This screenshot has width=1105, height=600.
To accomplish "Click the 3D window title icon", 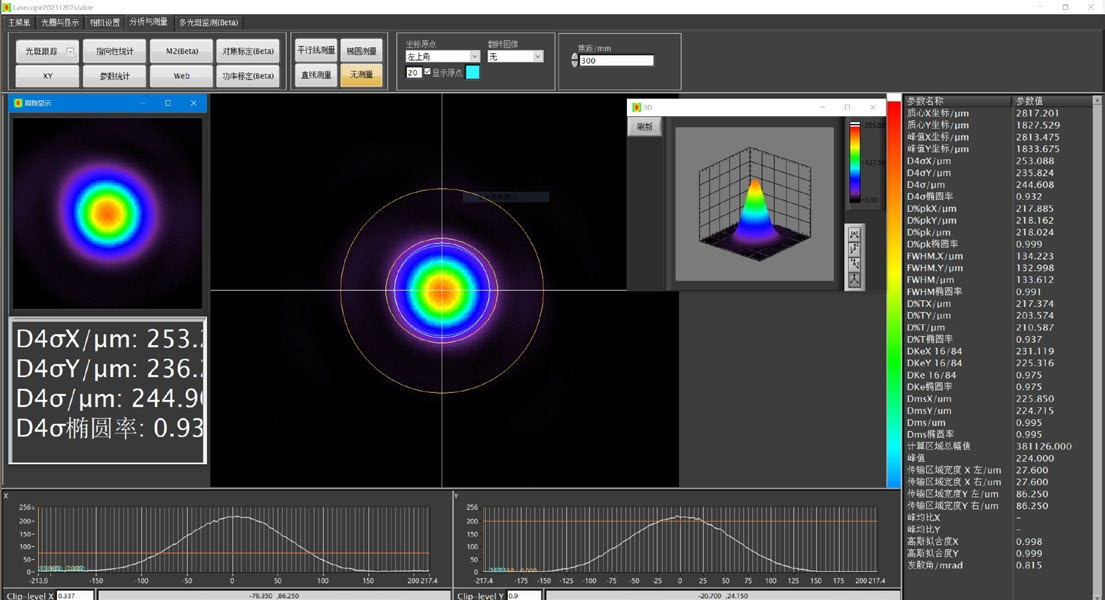I will [636, 107].
